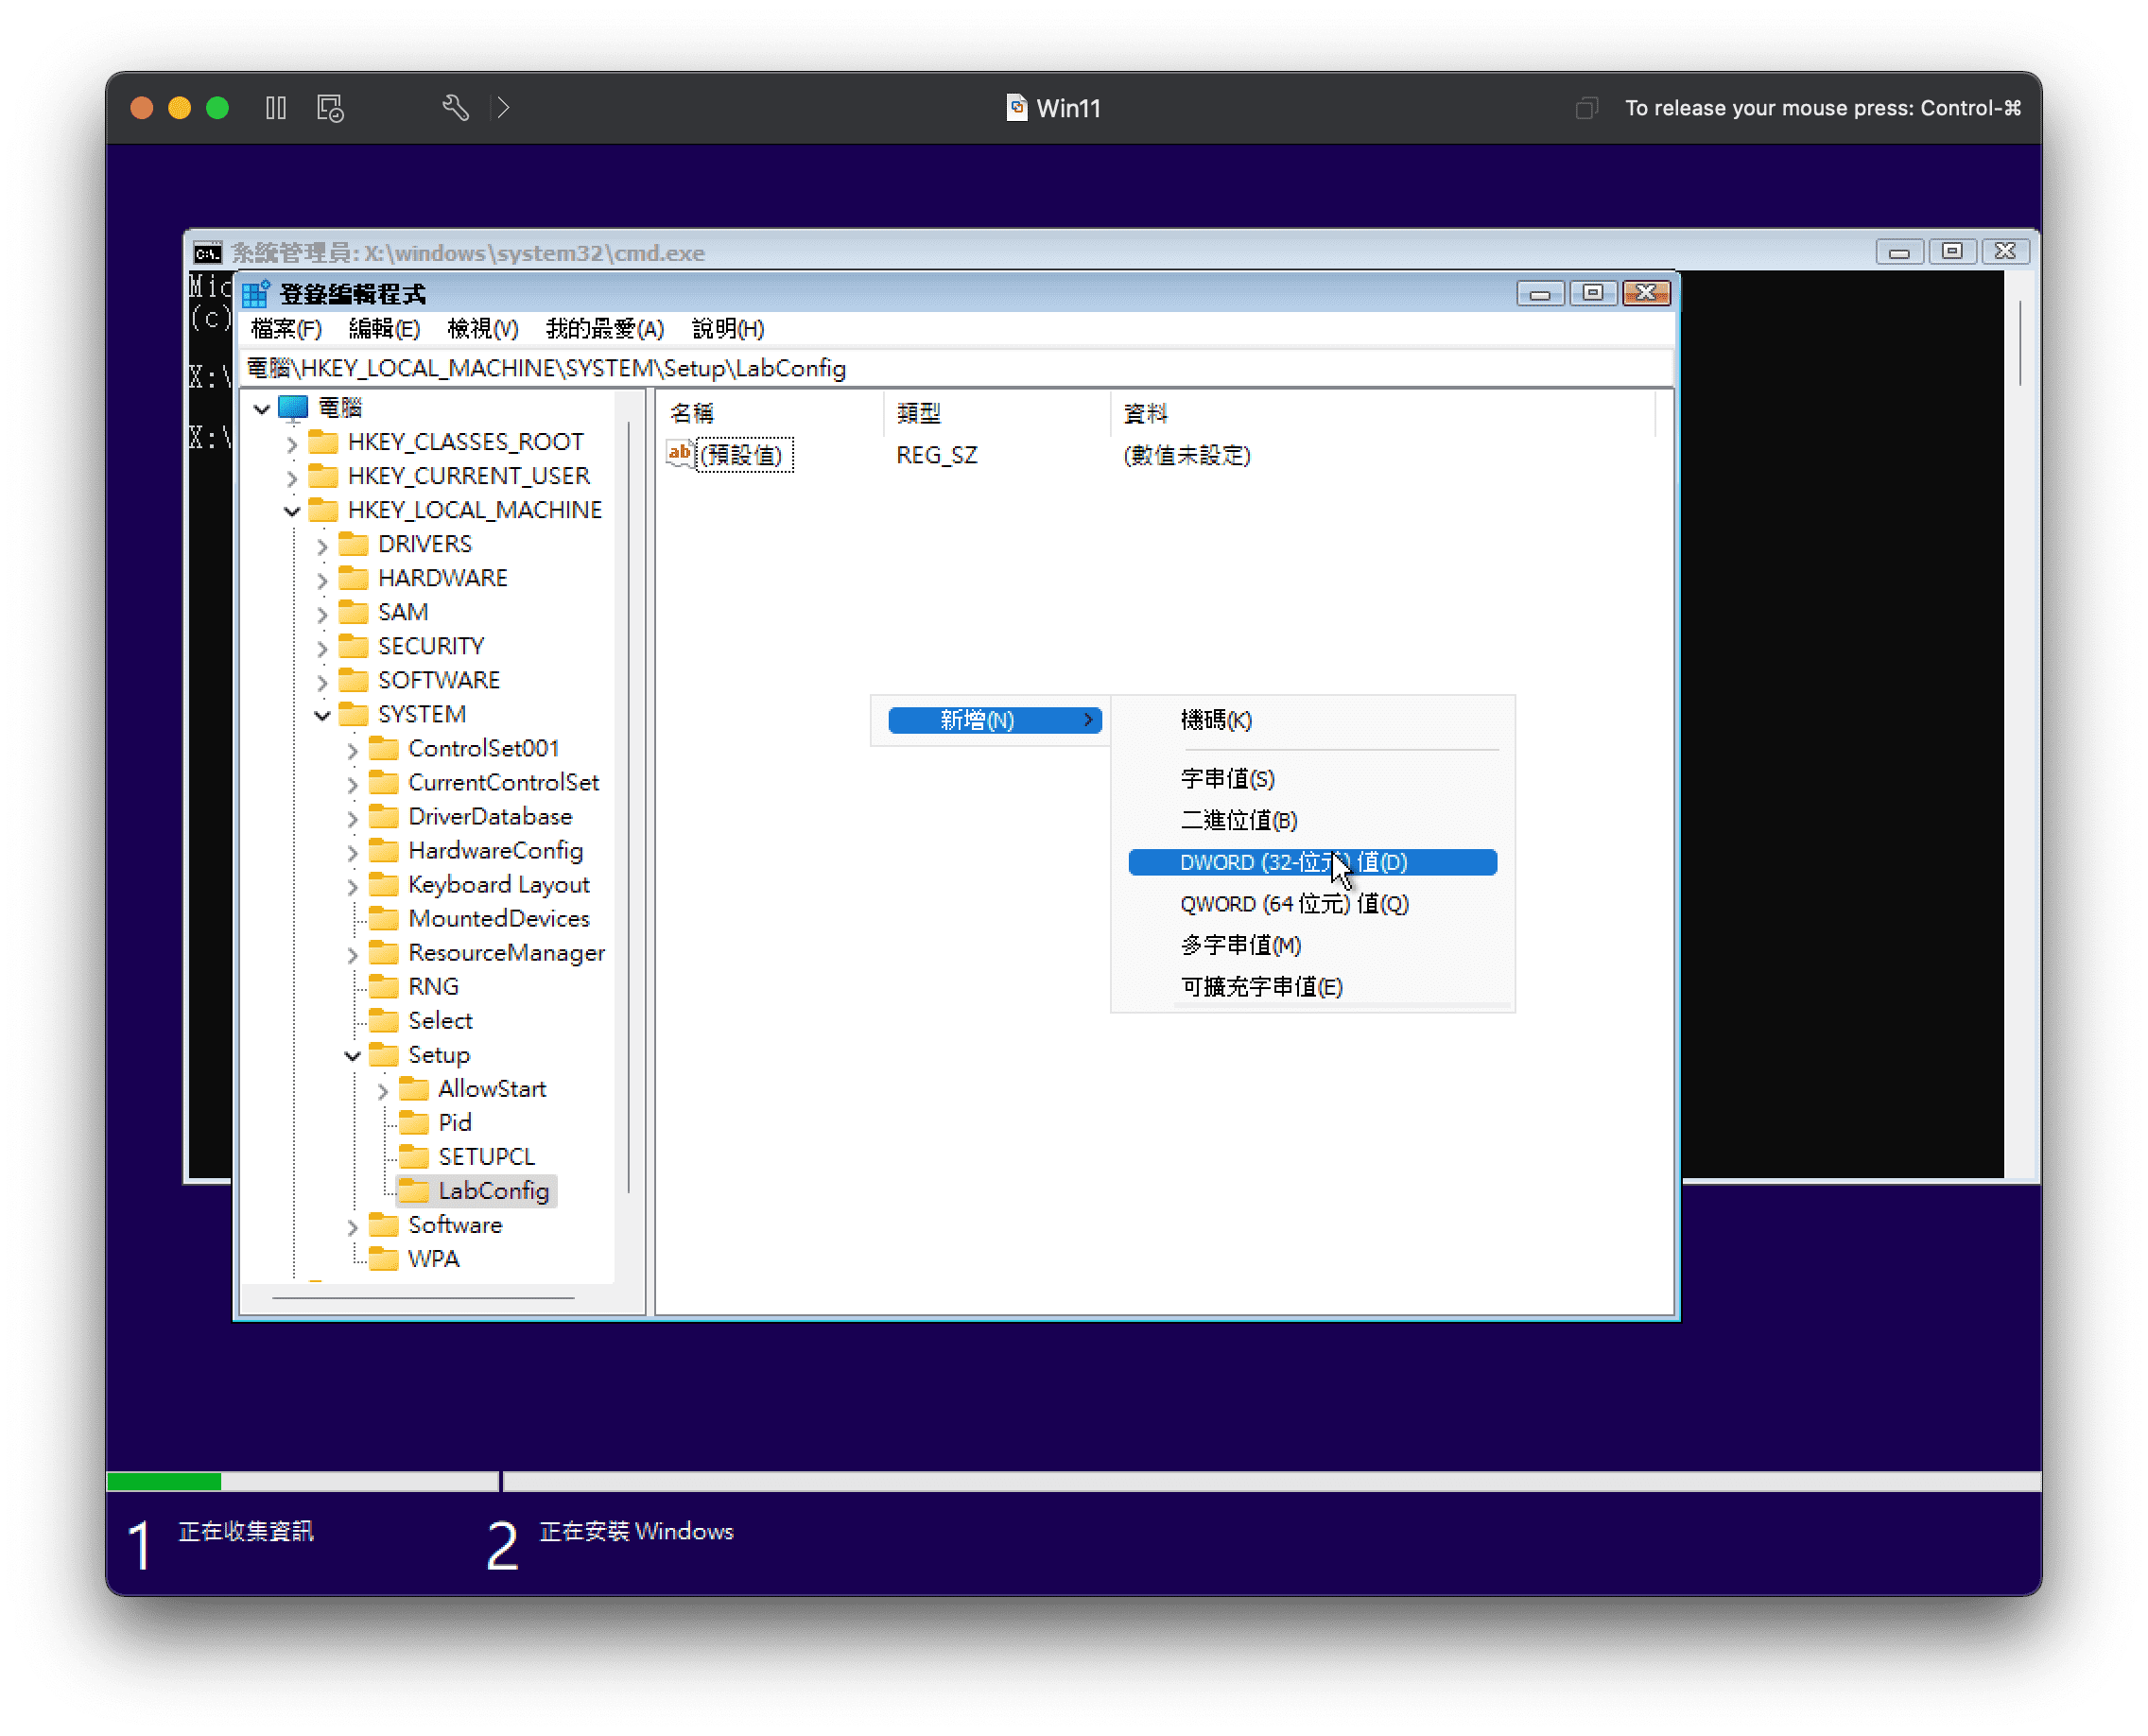This screenshot has height=1736, width=2148.
Task: Select the SETUPCL folder in the tree
Action: (x=486, y=1156)
